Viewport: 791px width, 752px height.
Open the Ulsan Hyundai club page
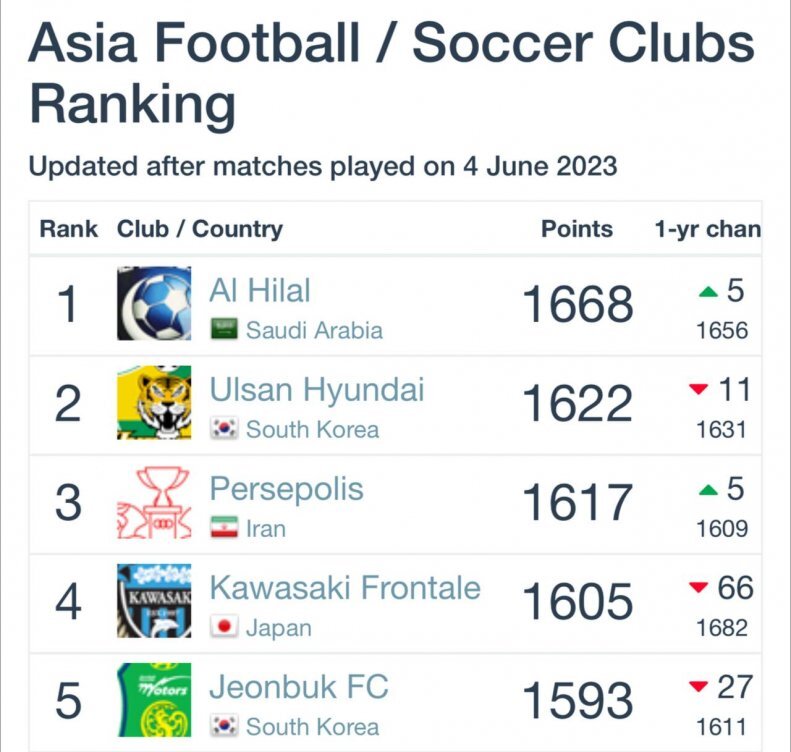[x=317, y=390]
